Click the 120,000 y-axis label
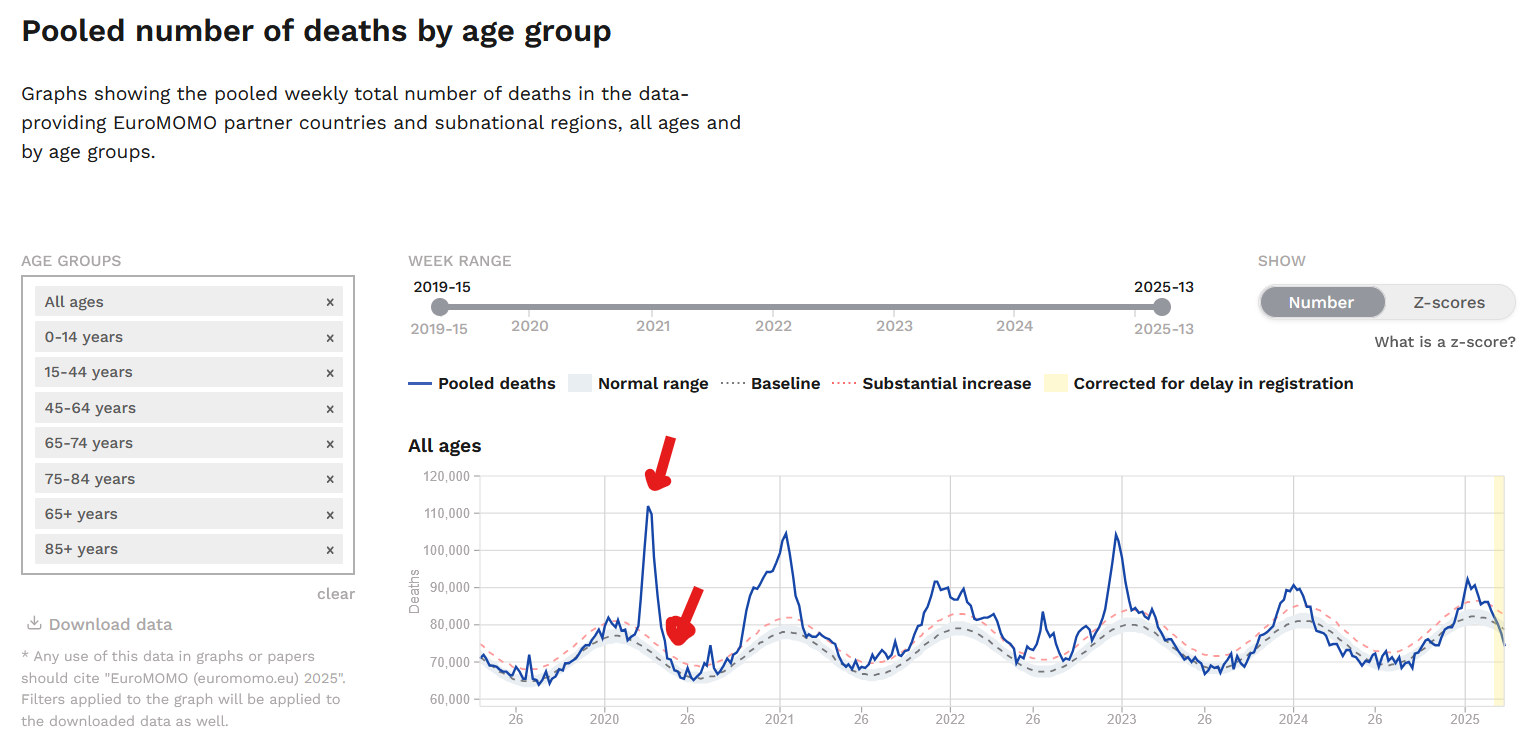 click(x=445, y=476)
